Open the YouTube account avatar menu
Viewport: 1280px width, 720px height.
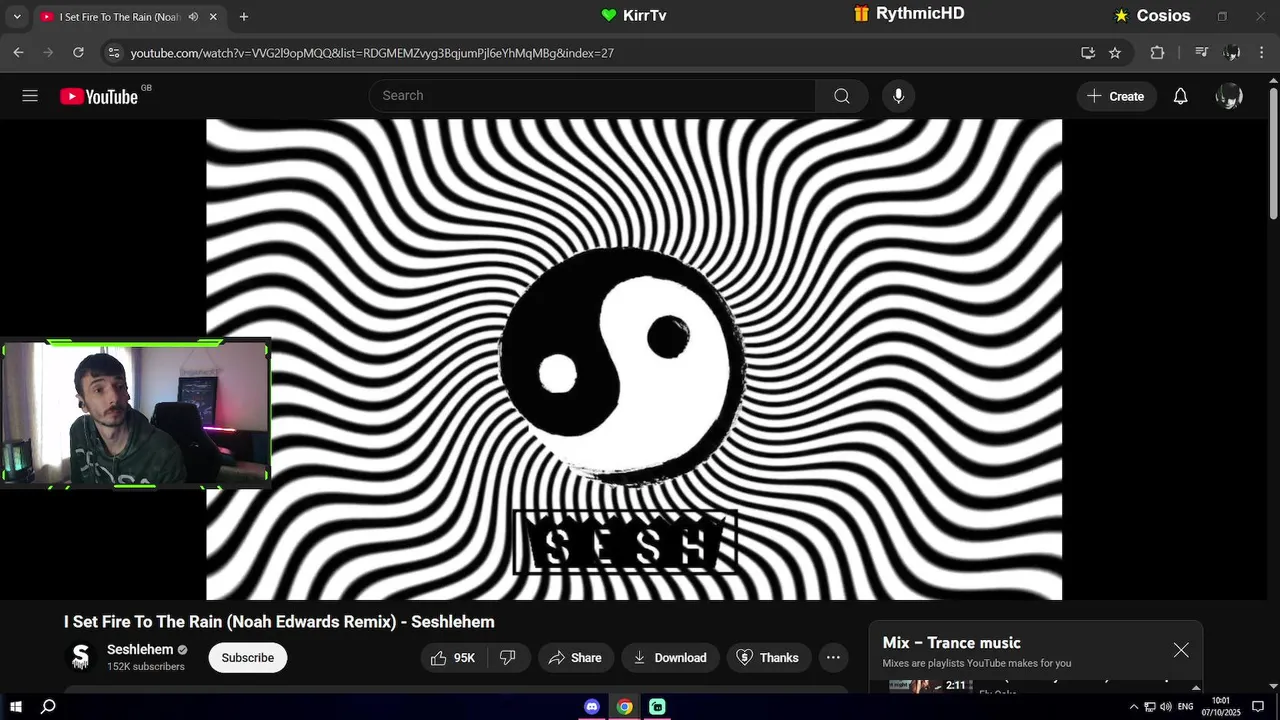click(x=1229, y=96)
